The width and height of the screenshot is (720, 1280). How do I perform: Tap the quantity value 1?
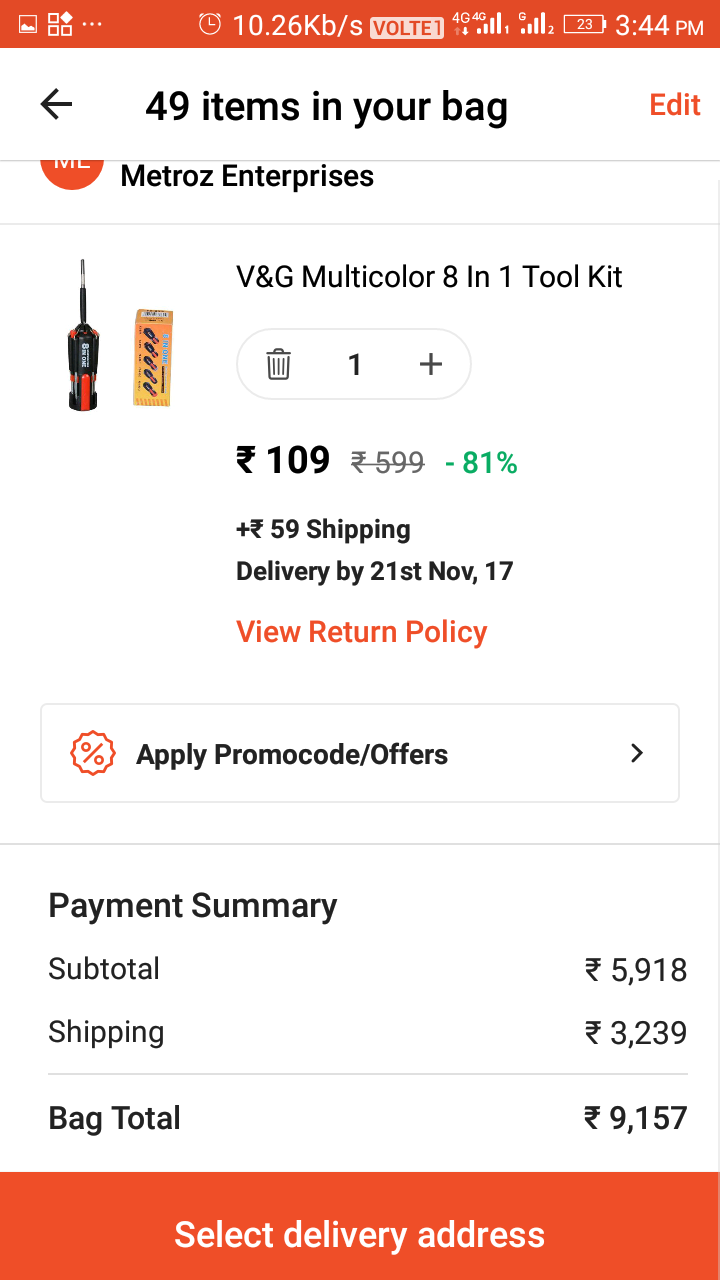[354, 365]
